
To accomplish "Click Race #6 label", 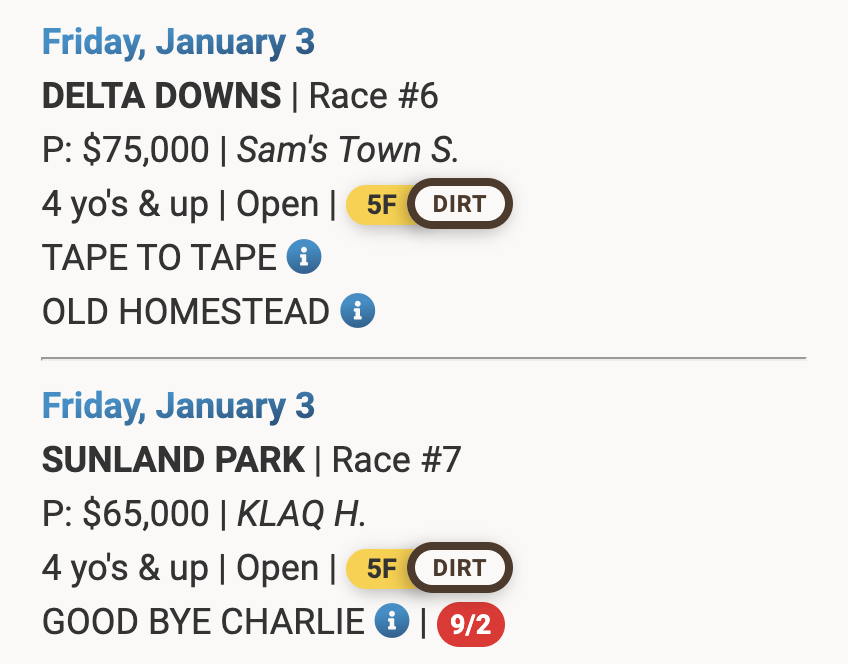I will click(x=374, y=96).
